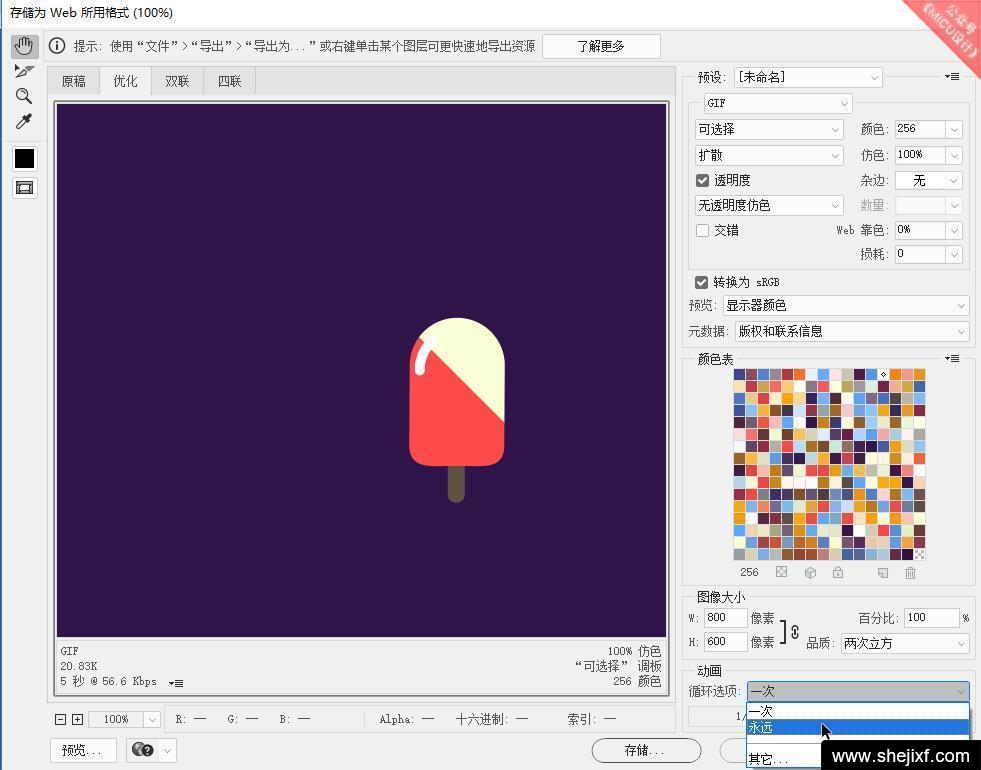981x770 pixels.
Task: Select the Eyedropper tool
Action: pyautogui.click(x=24, y=121)
